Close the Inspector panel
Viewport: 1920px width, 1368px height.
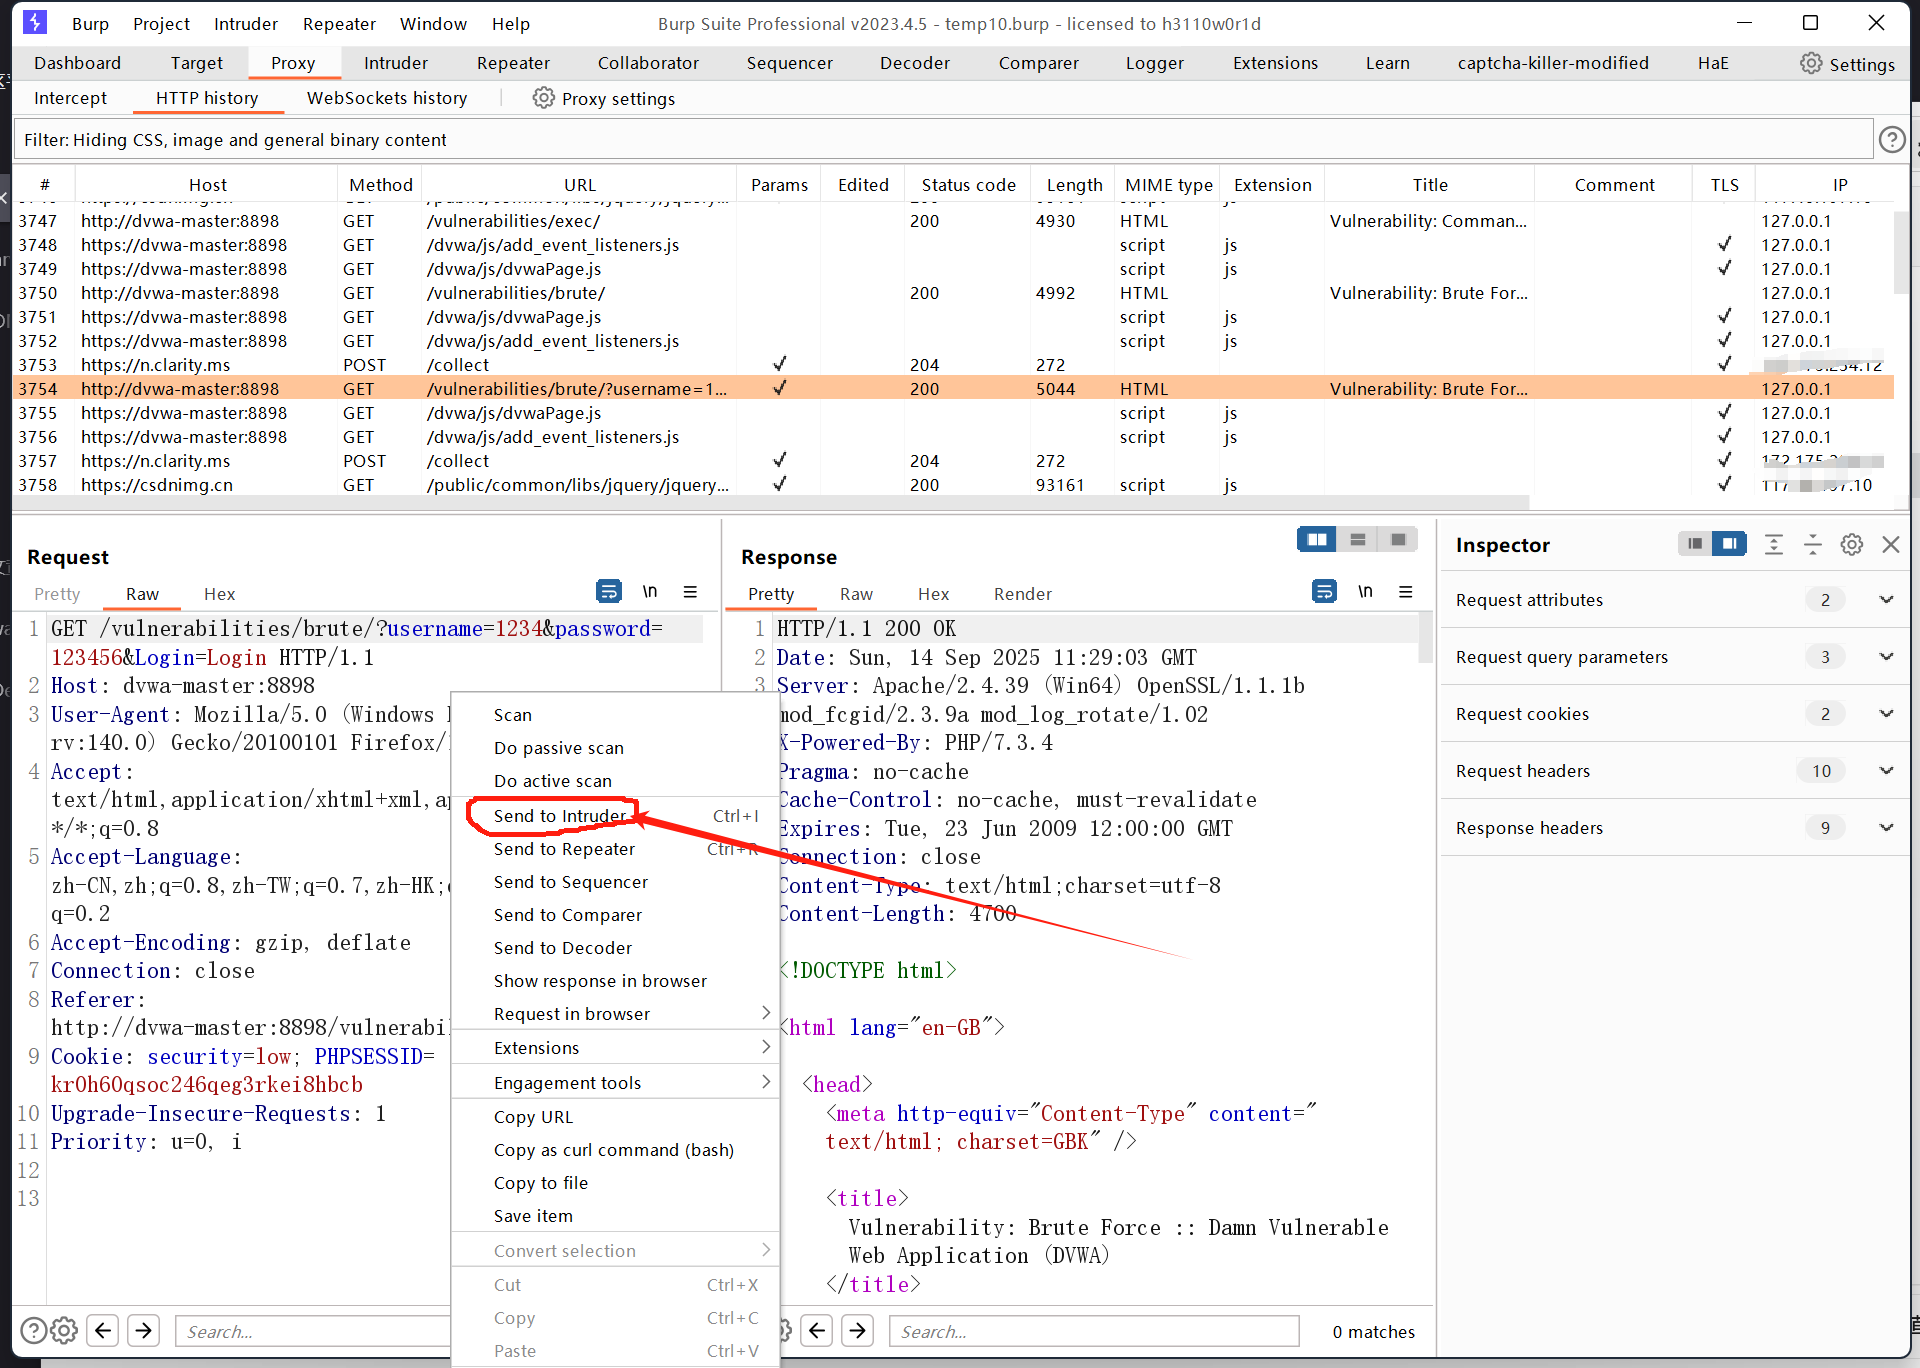pyautogui.click(x=1891, y=544)
